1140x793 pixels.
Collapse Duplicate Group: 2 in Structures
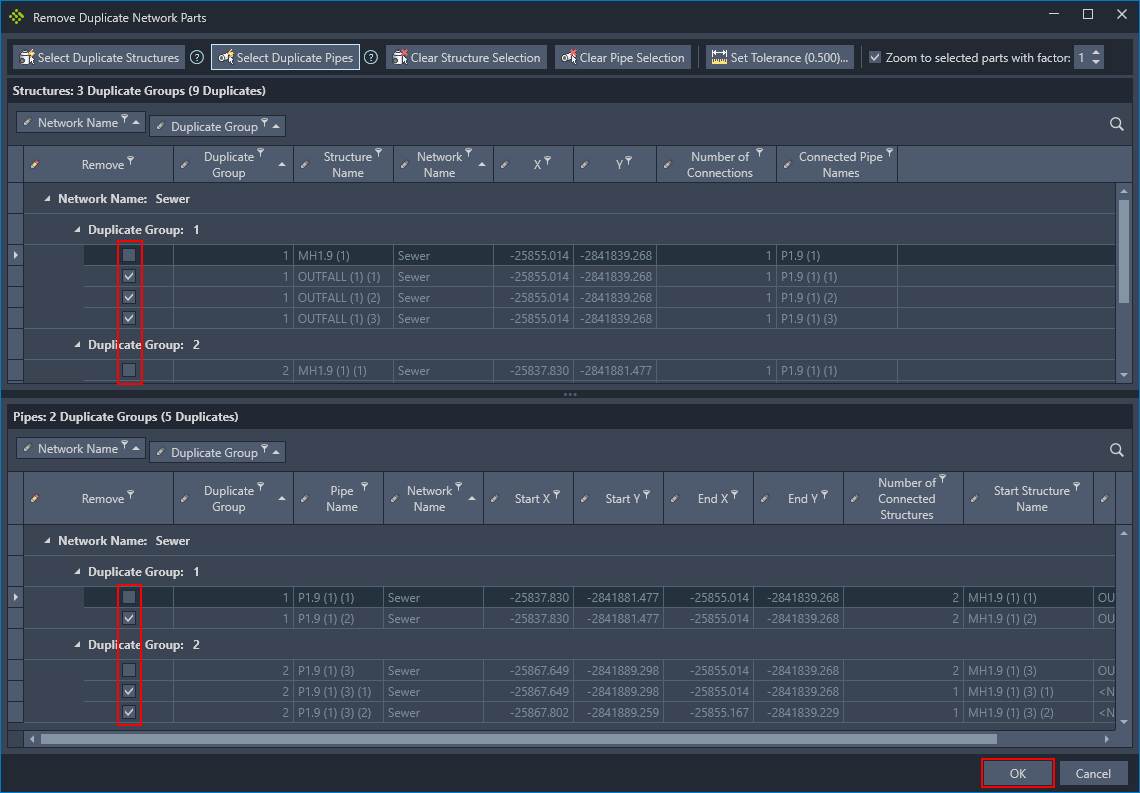[77, 345]
